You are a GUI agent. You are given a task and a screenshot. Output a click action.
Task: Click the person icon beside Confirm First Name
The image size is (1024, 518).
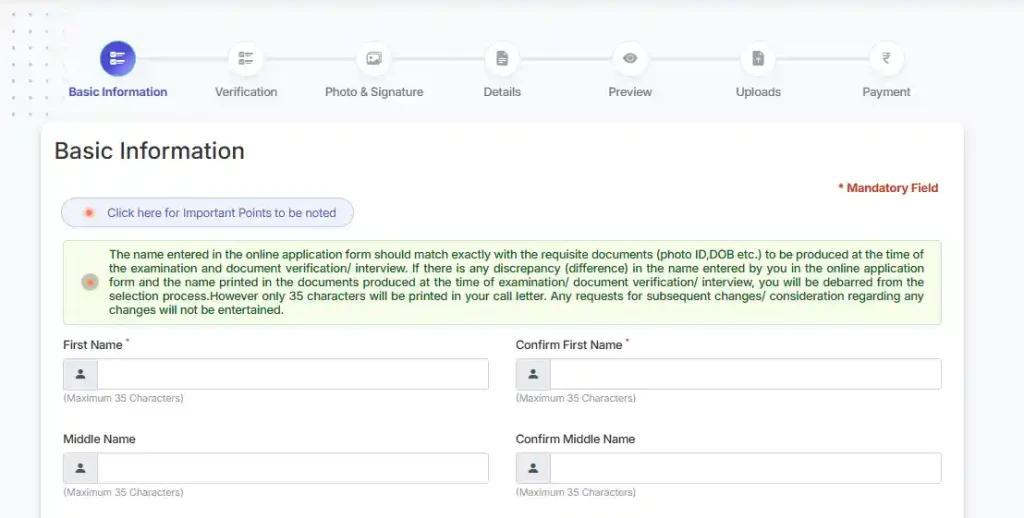tap(533, 374)
